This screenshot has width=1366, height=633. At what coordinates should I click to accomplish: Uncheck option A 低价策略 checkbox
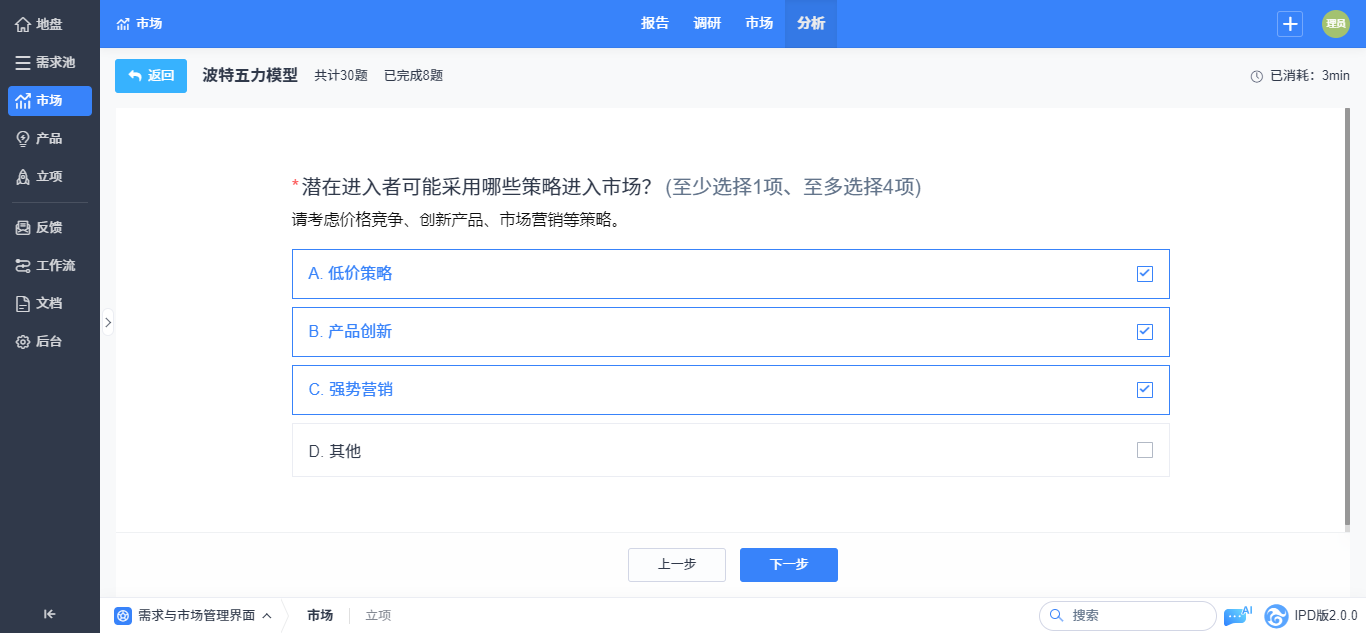point(1145,274)
